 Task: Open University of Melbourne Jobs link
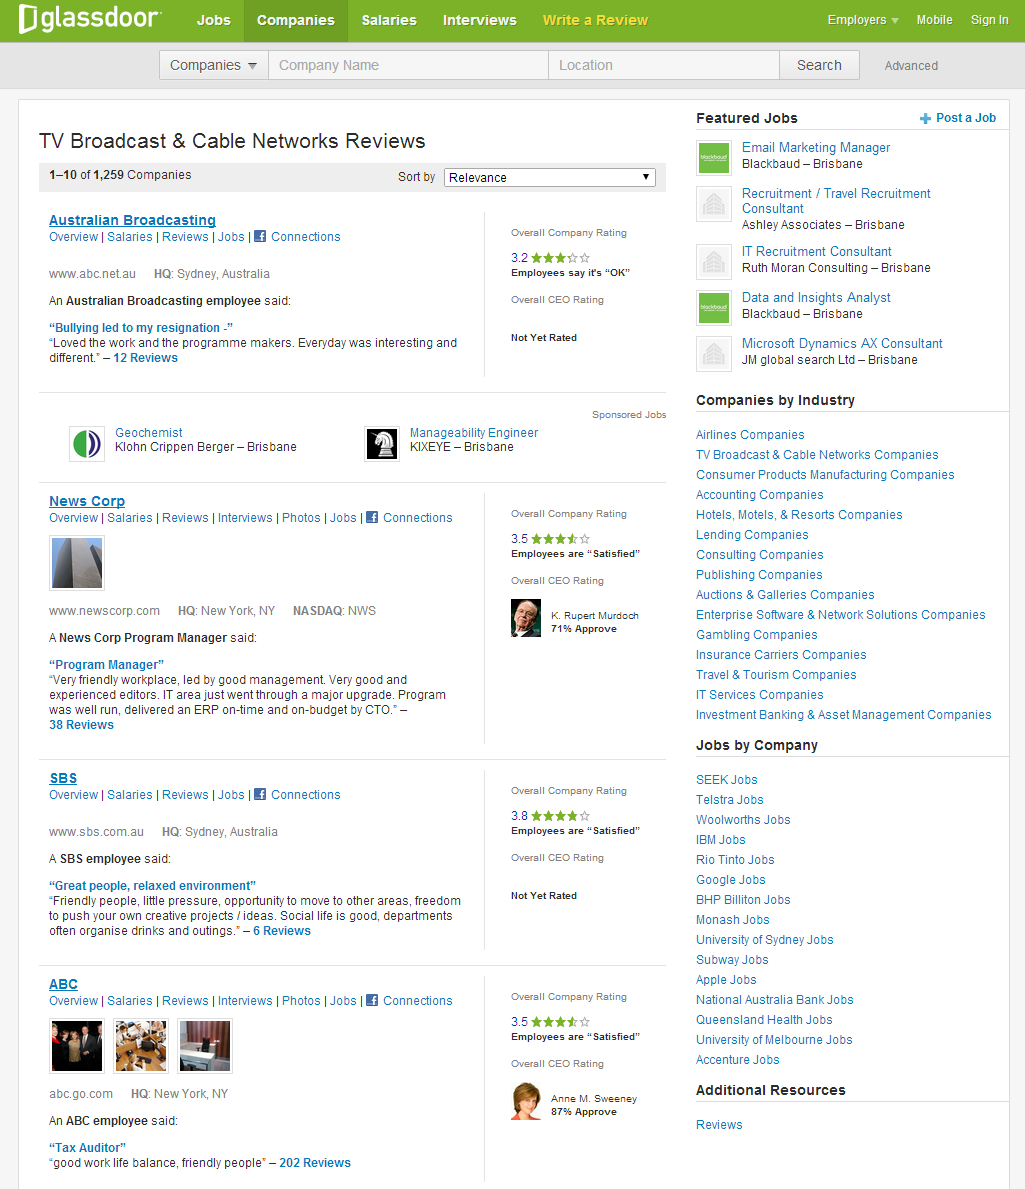click(x=774, y=1040)
